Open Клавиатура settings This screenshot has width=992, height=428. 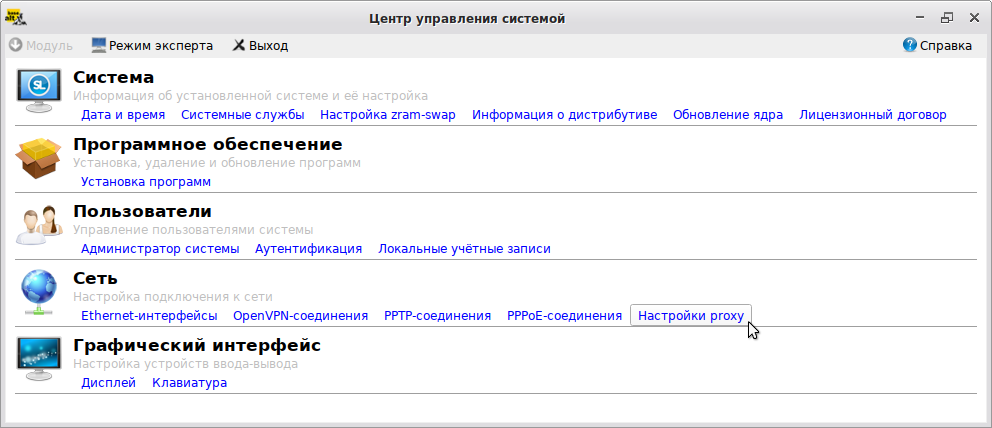tap(189, 382)
